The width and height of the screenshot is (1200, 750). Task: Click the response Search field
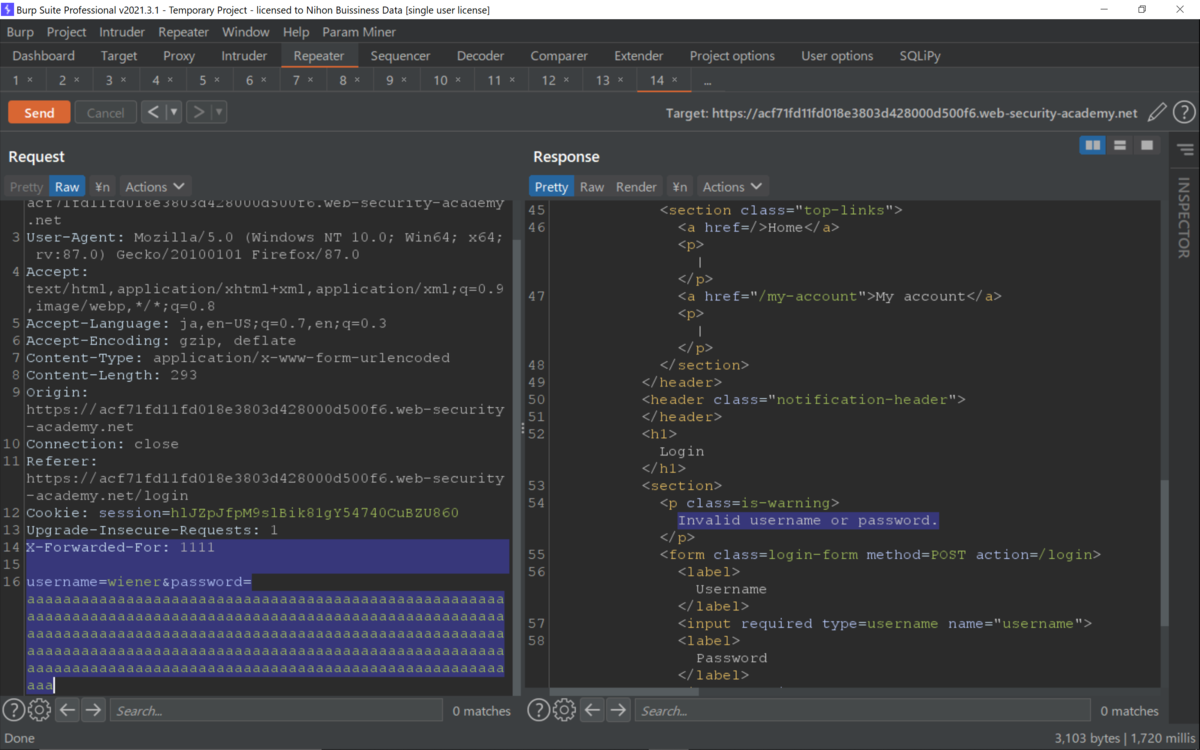[863, 710]
